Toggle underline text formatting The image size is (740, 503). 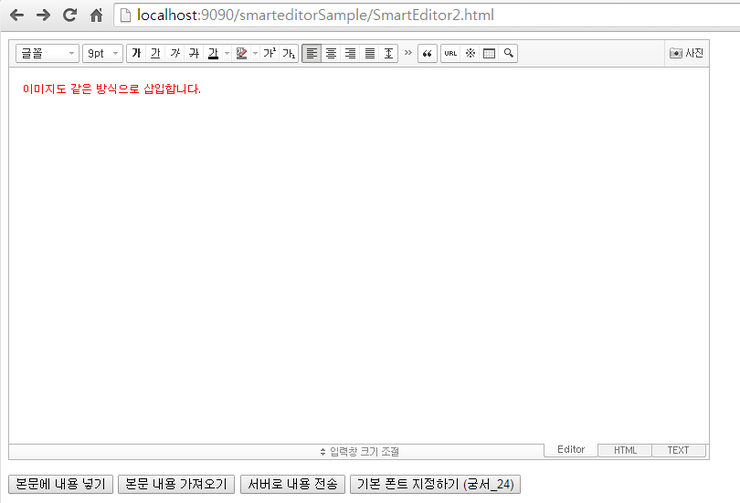[155, 53]
